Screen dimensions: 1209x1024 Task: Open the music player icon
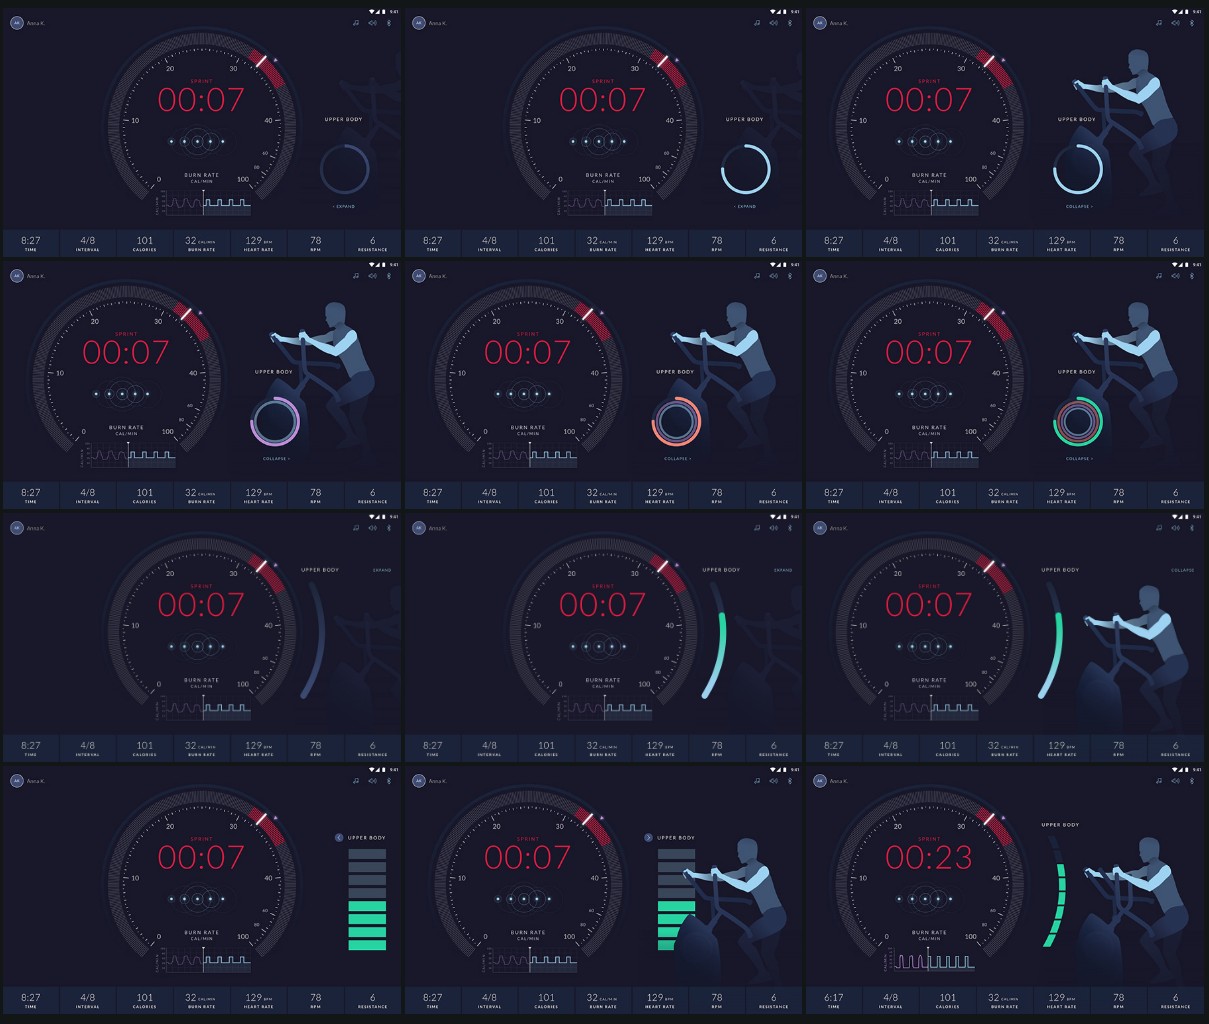pos(356,22)
